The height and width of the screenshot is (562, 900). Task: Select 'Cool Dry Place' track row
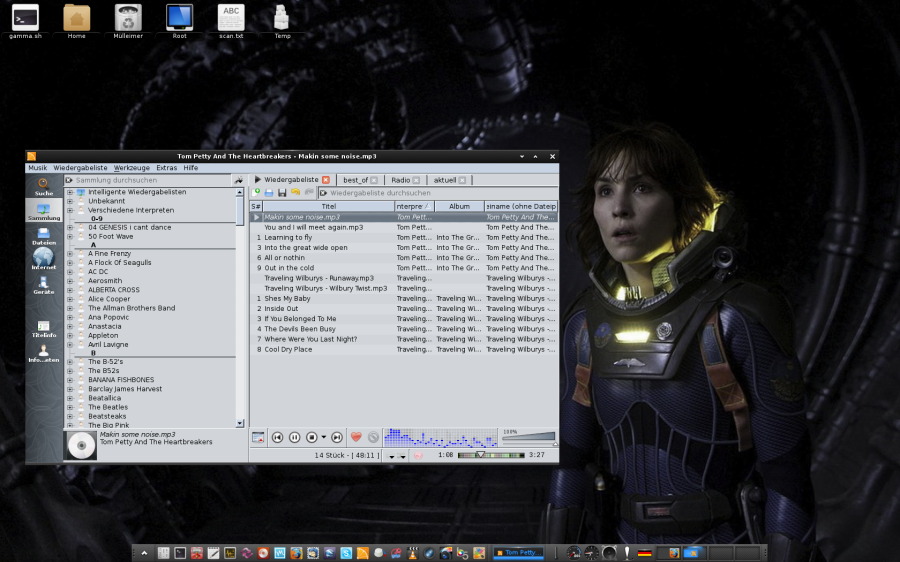point(404,349)
